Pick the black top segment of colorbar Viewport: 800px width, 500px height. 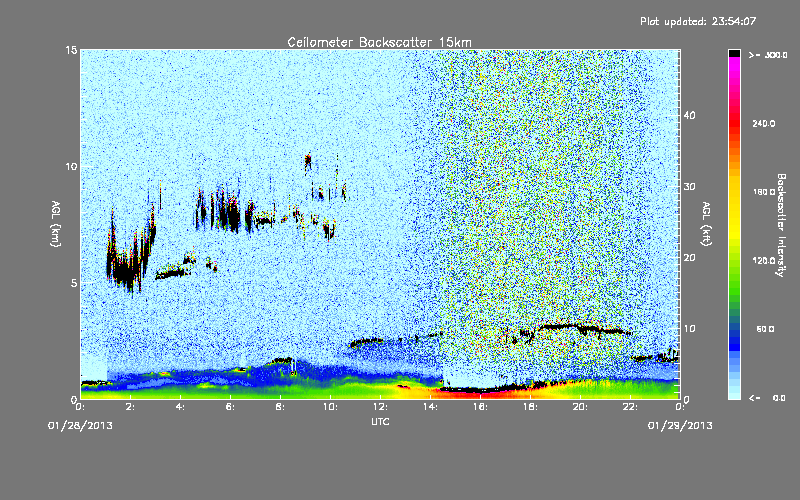tap(734, 53)
